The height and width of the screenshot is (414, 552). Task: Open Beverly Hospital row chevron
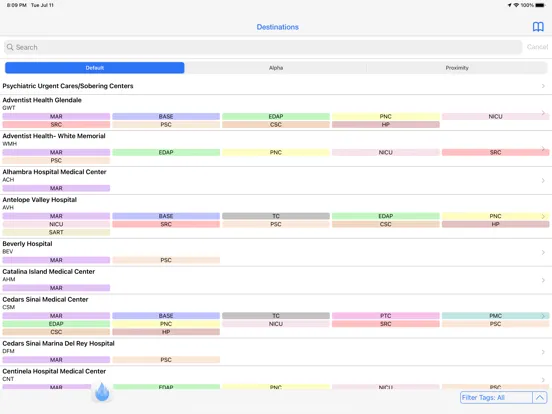click(x=543, y=252)
